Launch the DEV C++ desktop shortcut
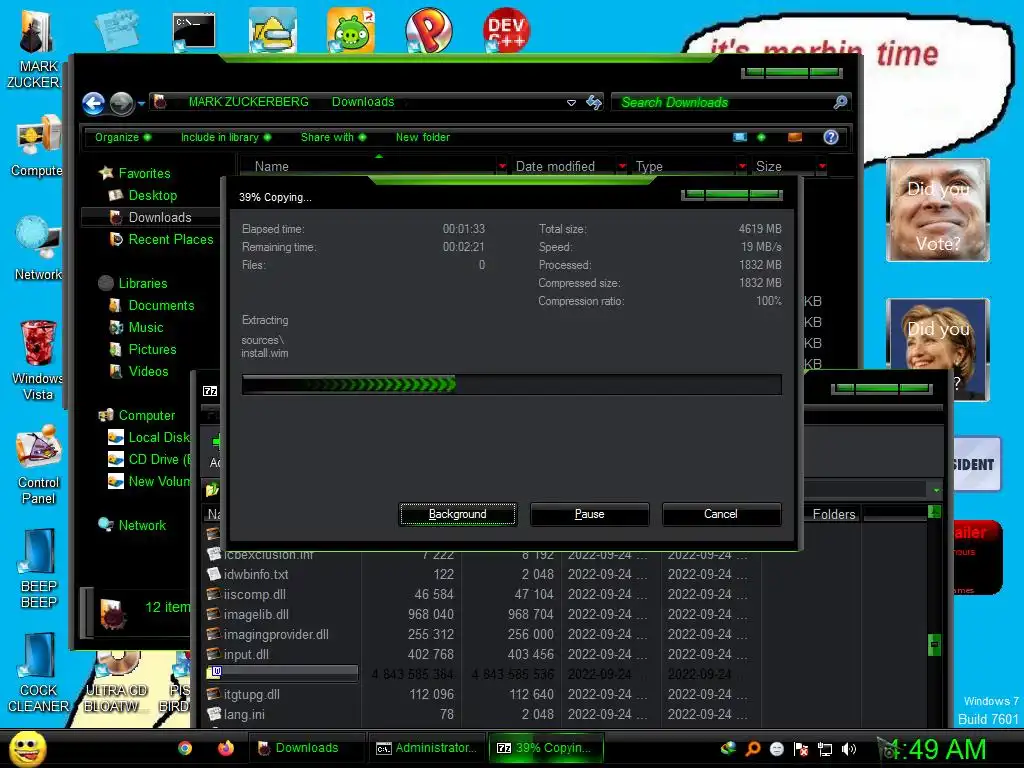 [x=506, y=30]
